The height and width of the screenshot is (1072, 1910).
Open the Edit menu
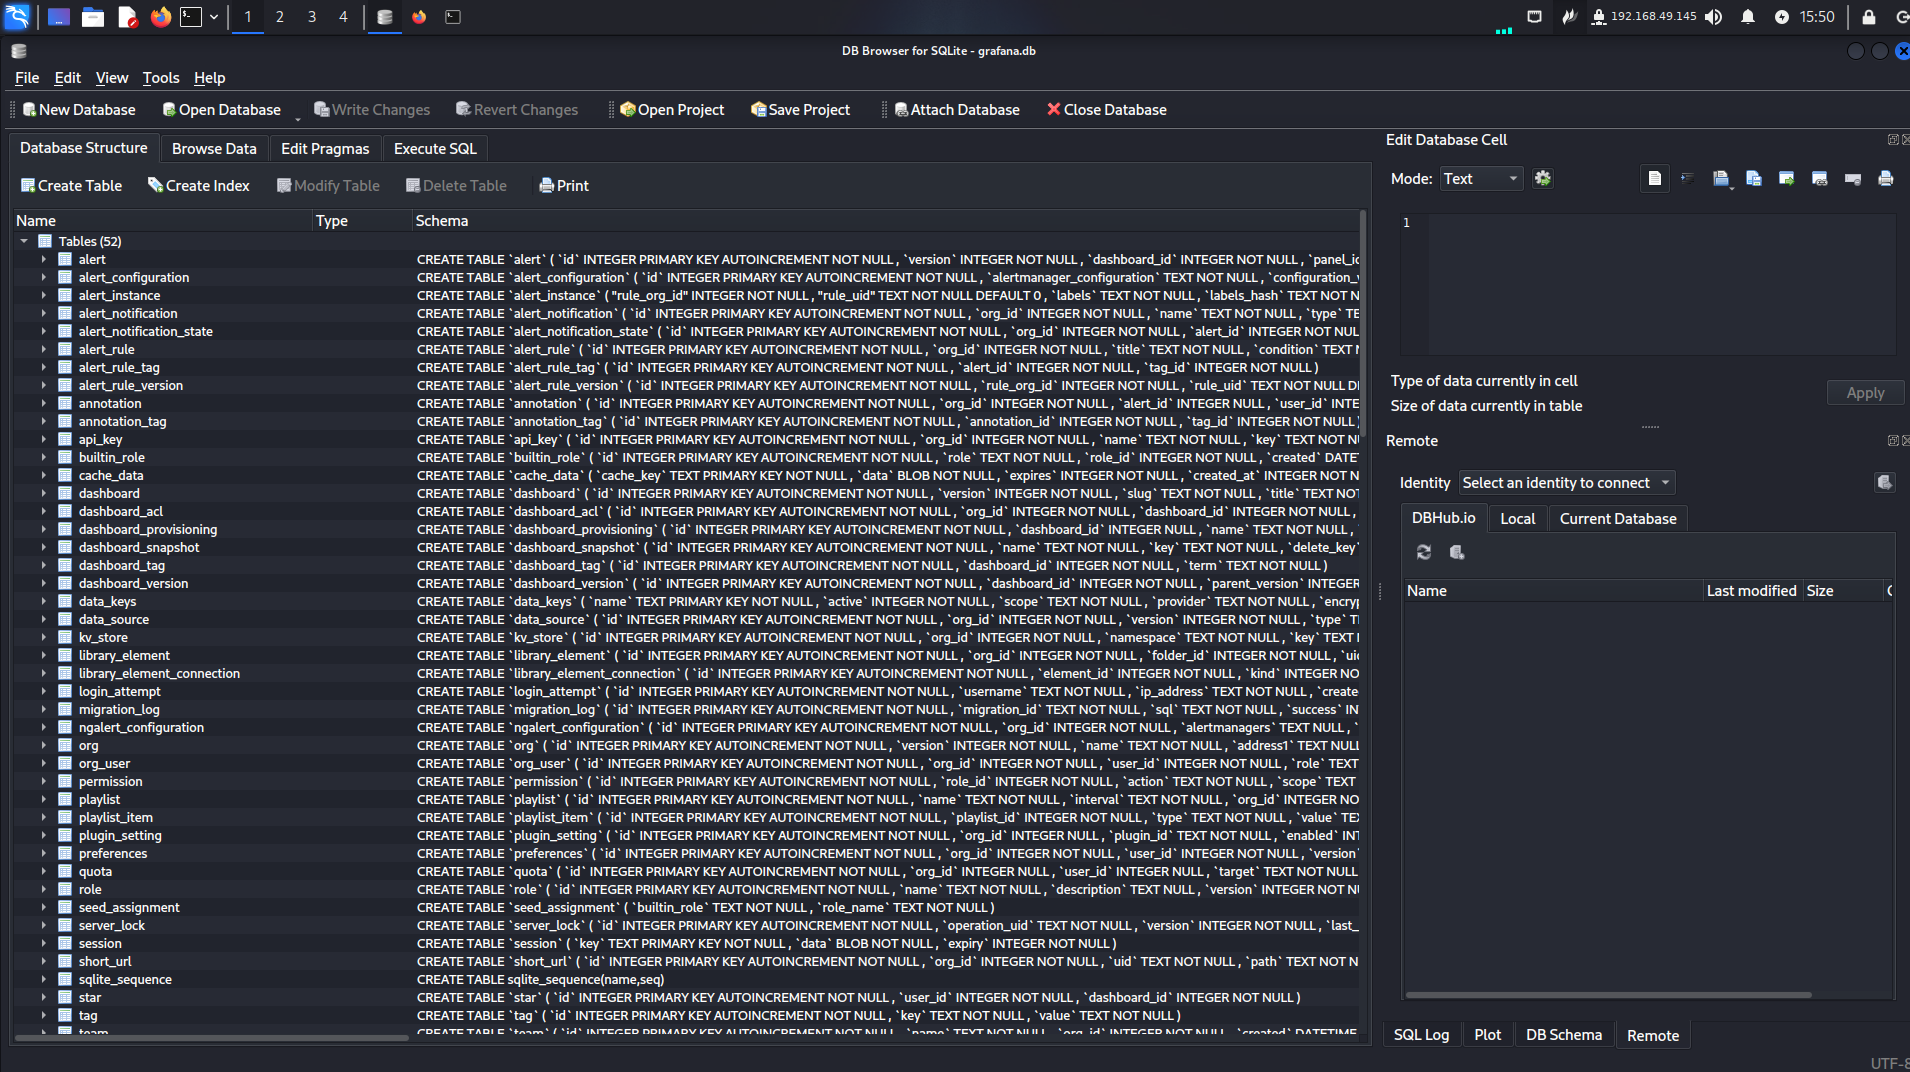coord(67,78)
